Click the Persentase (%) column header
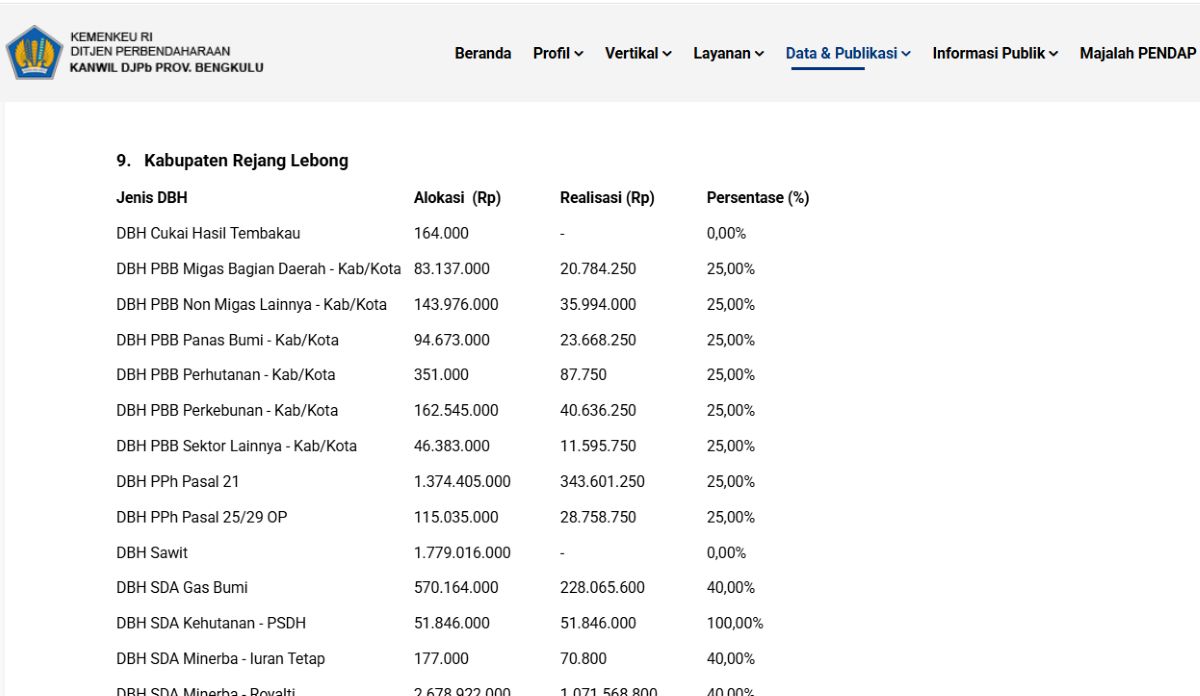Screen dimensions: 1200x696 [758, 198]
